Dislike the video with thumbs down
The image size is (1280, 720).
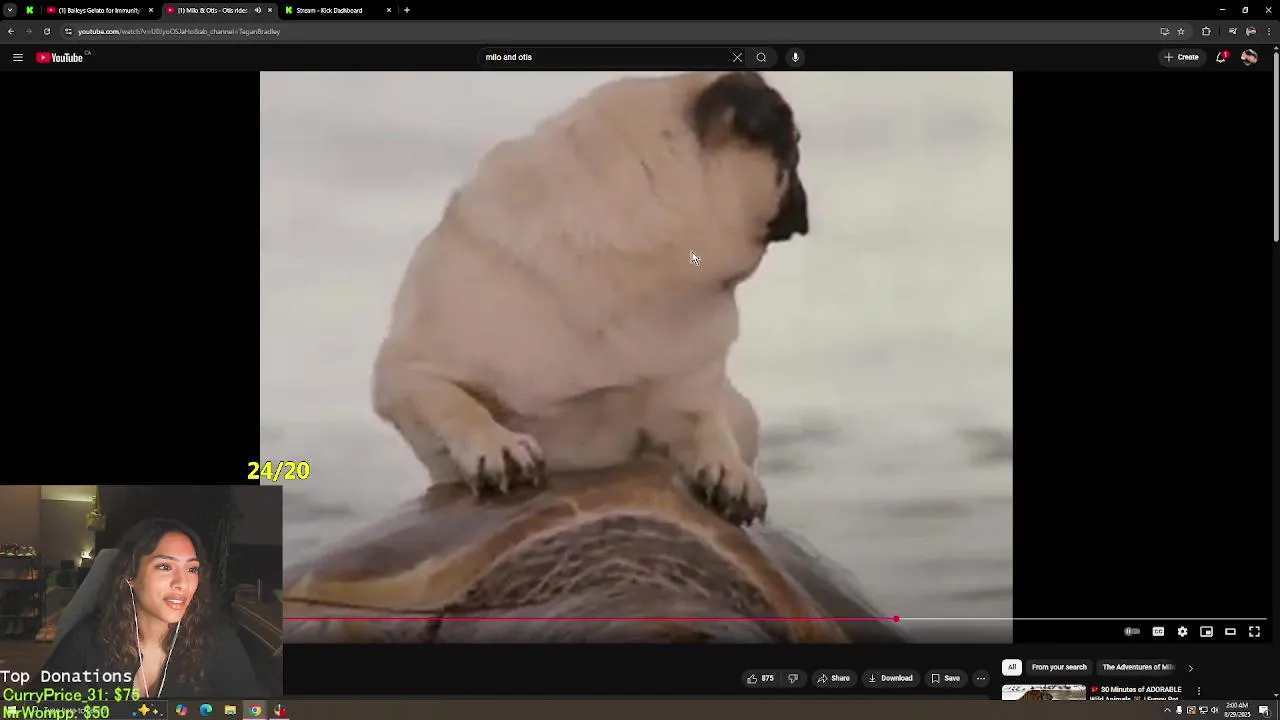tap(793, 678)
